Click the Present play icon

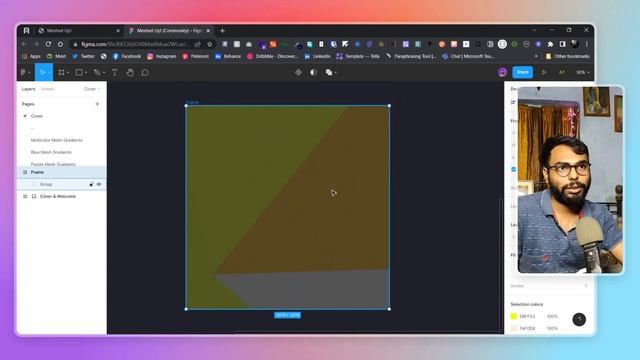pyautogui.click(x=544, y=72)
